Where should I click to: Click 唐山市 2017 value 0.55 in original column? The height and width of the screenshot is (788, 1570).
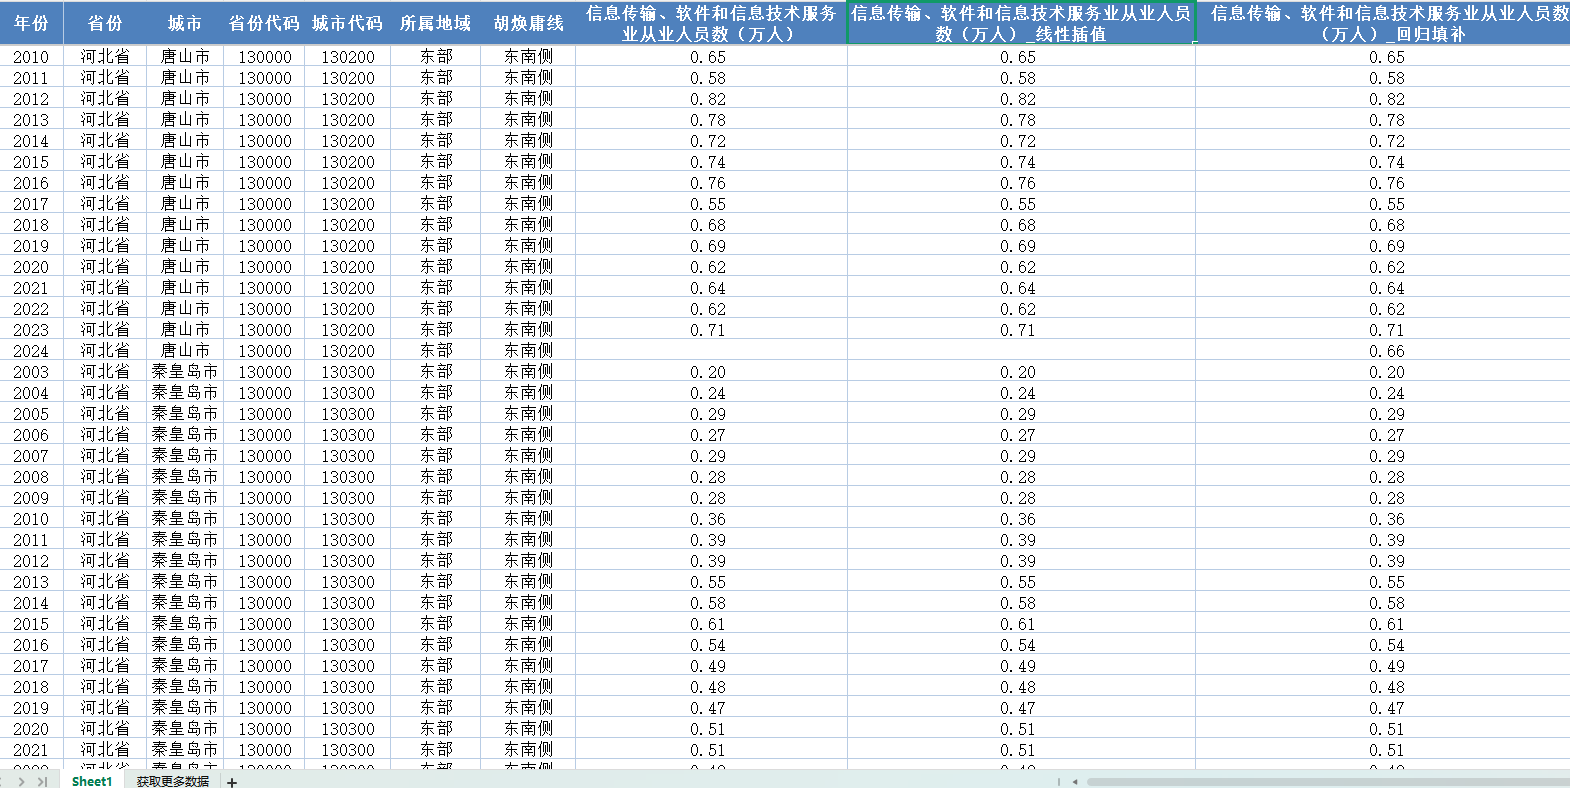point(708,204)
